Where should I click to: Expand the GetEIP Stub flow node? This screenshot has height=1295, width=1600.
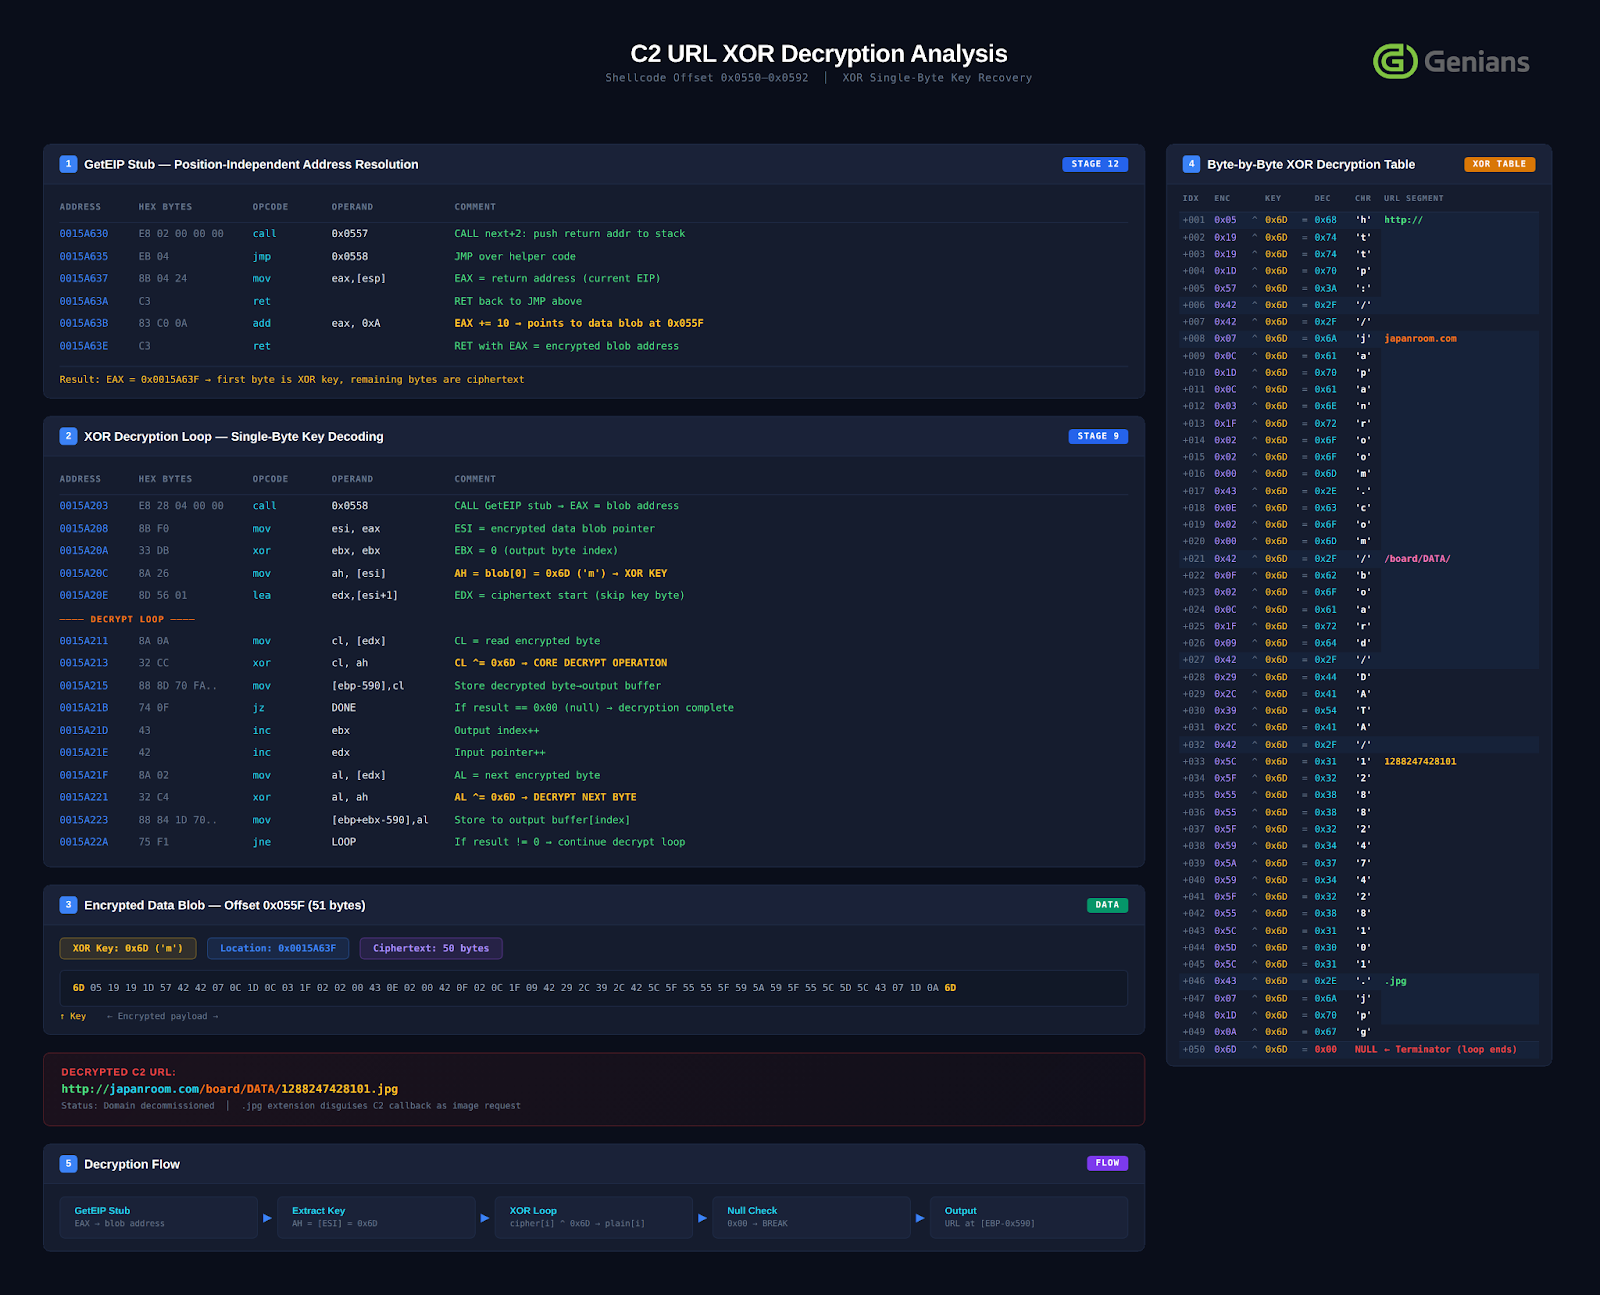[x=158, y=1217]
